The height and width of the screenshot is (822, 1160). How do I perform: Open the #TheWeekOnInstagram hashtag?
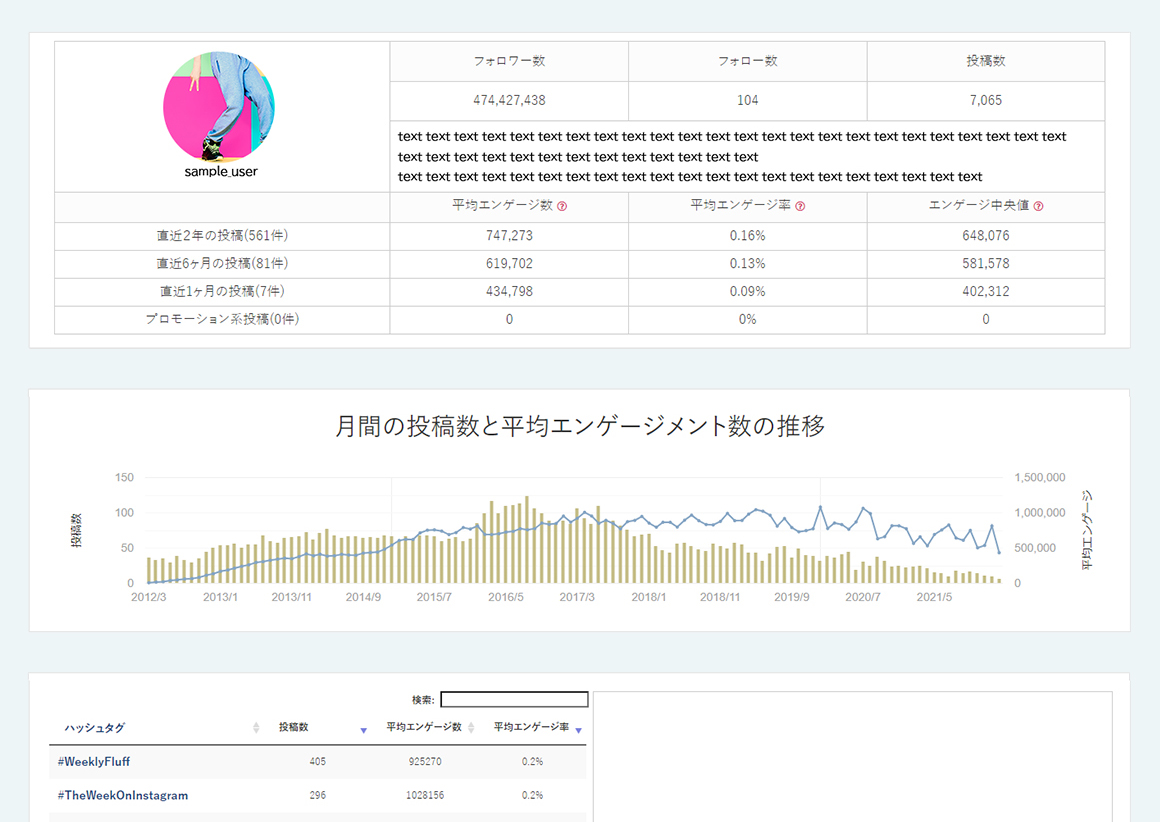tap(123, 795)
